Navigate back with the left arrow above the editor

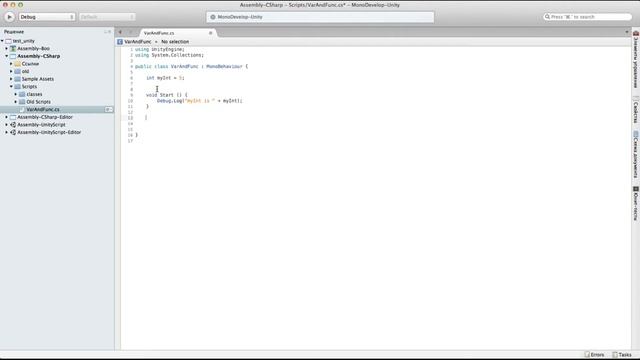tap(120, 32)
